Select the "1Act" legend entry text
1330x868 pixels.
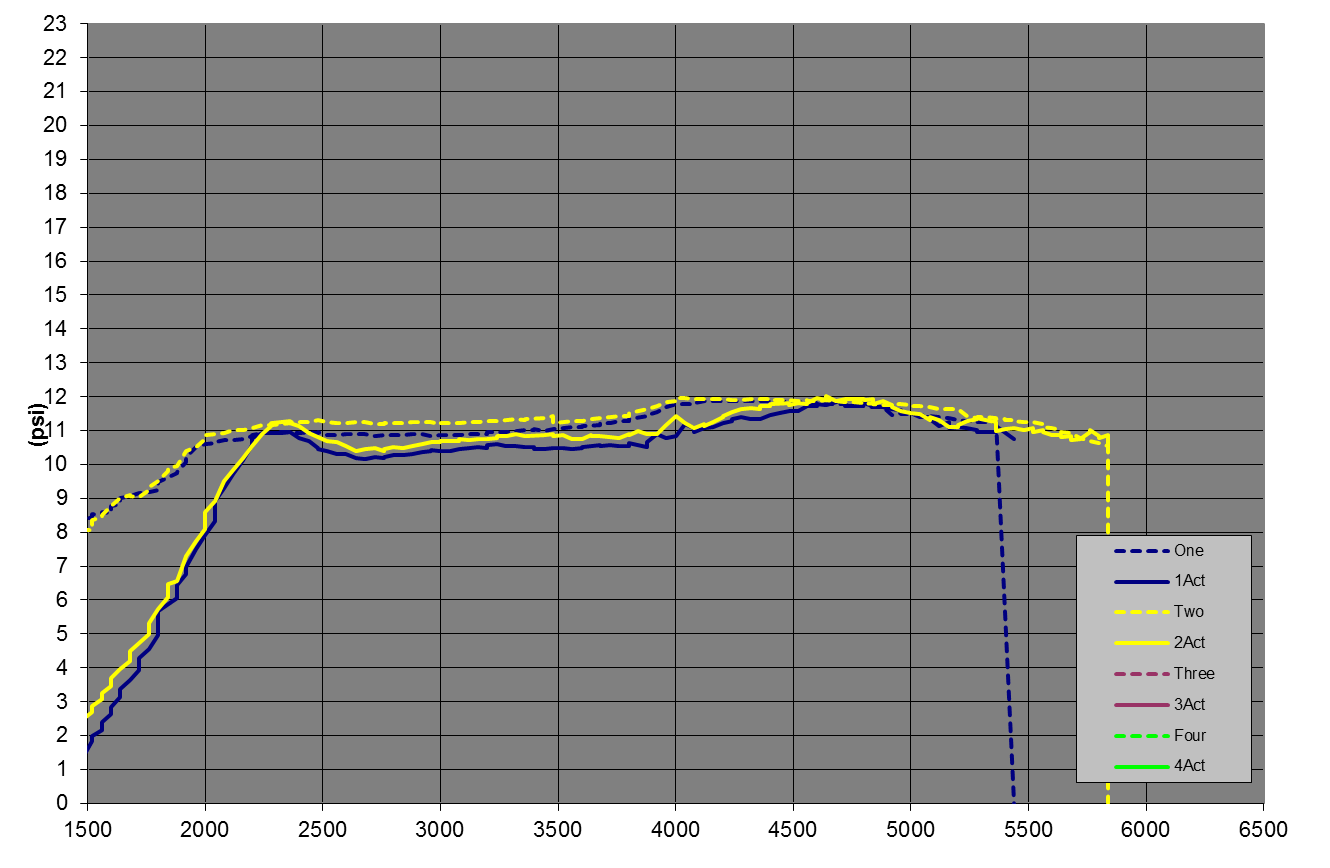click(x=1189, y=581)
